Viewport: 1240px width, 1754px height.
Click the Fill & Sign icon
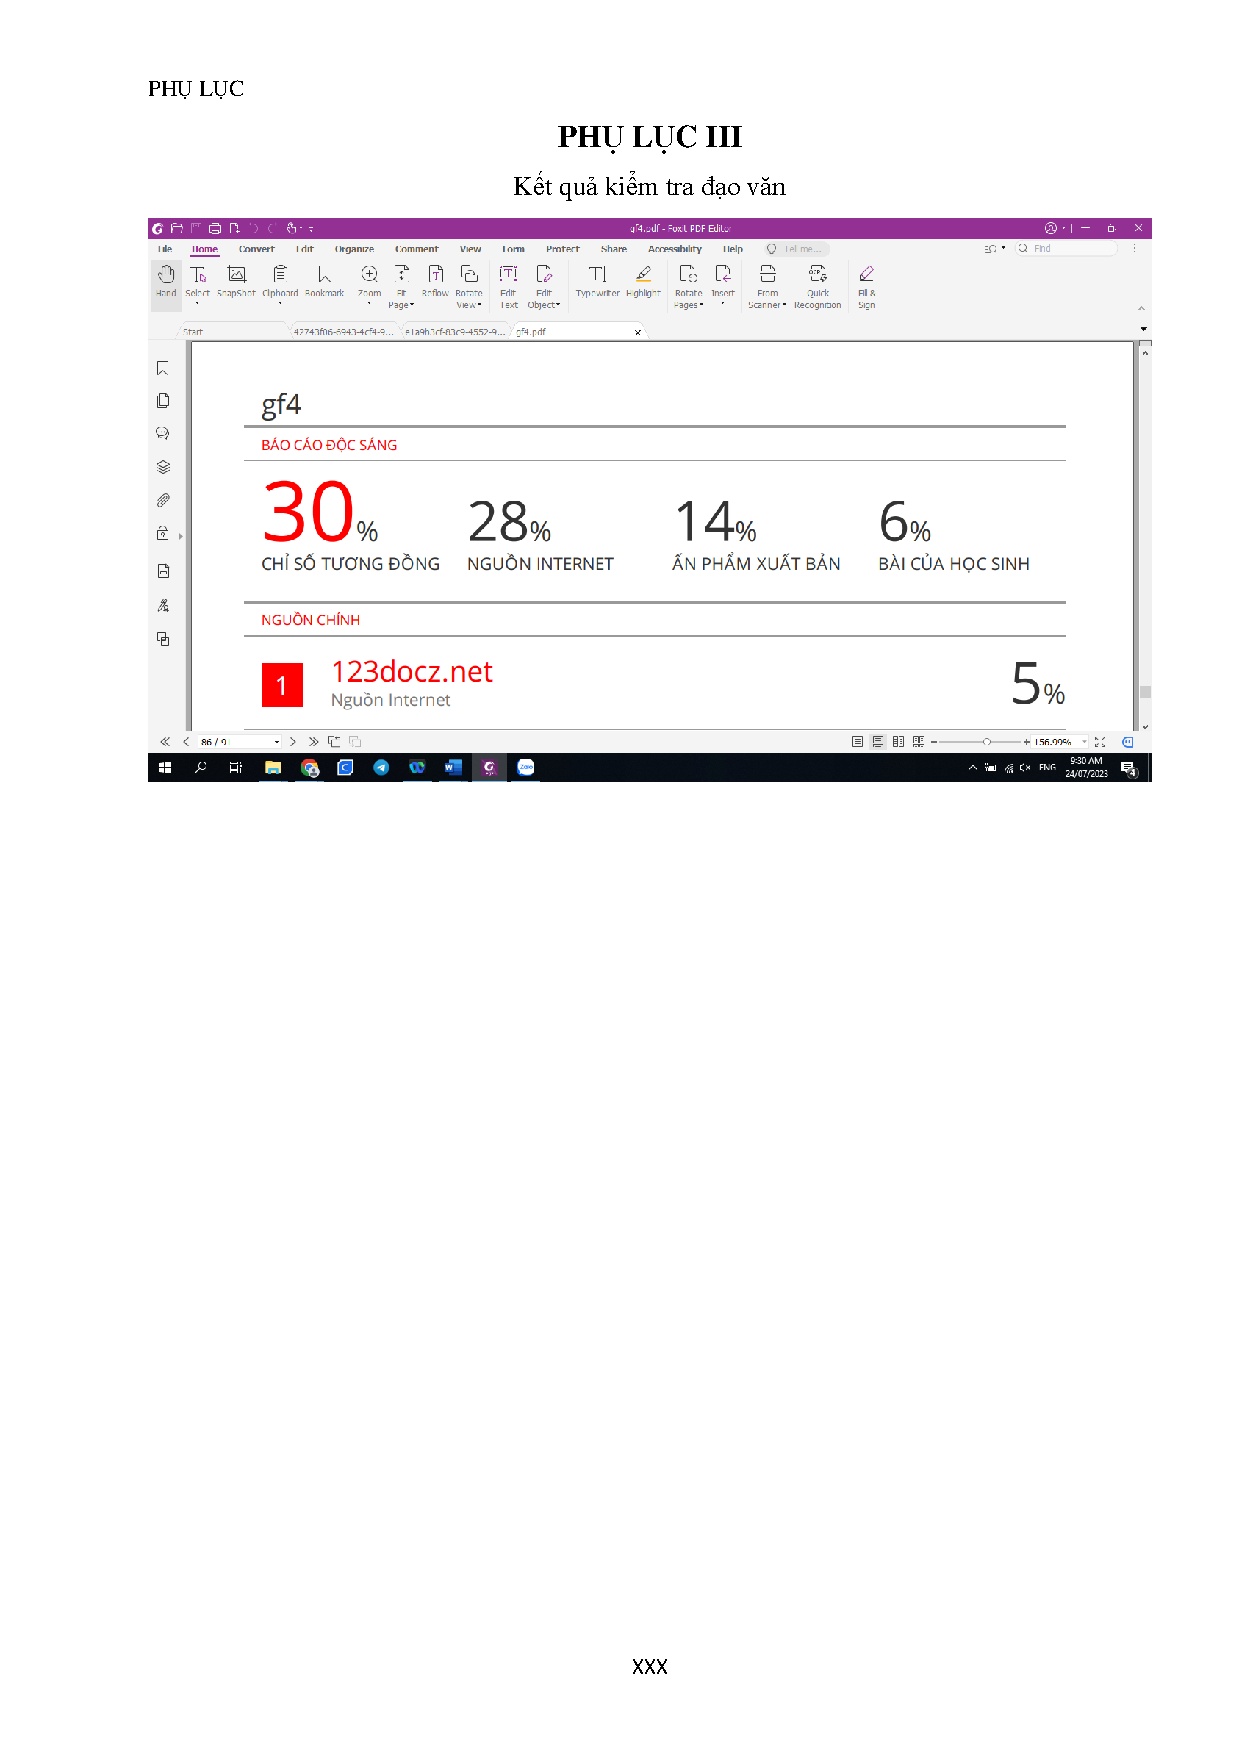coord(866,275)
